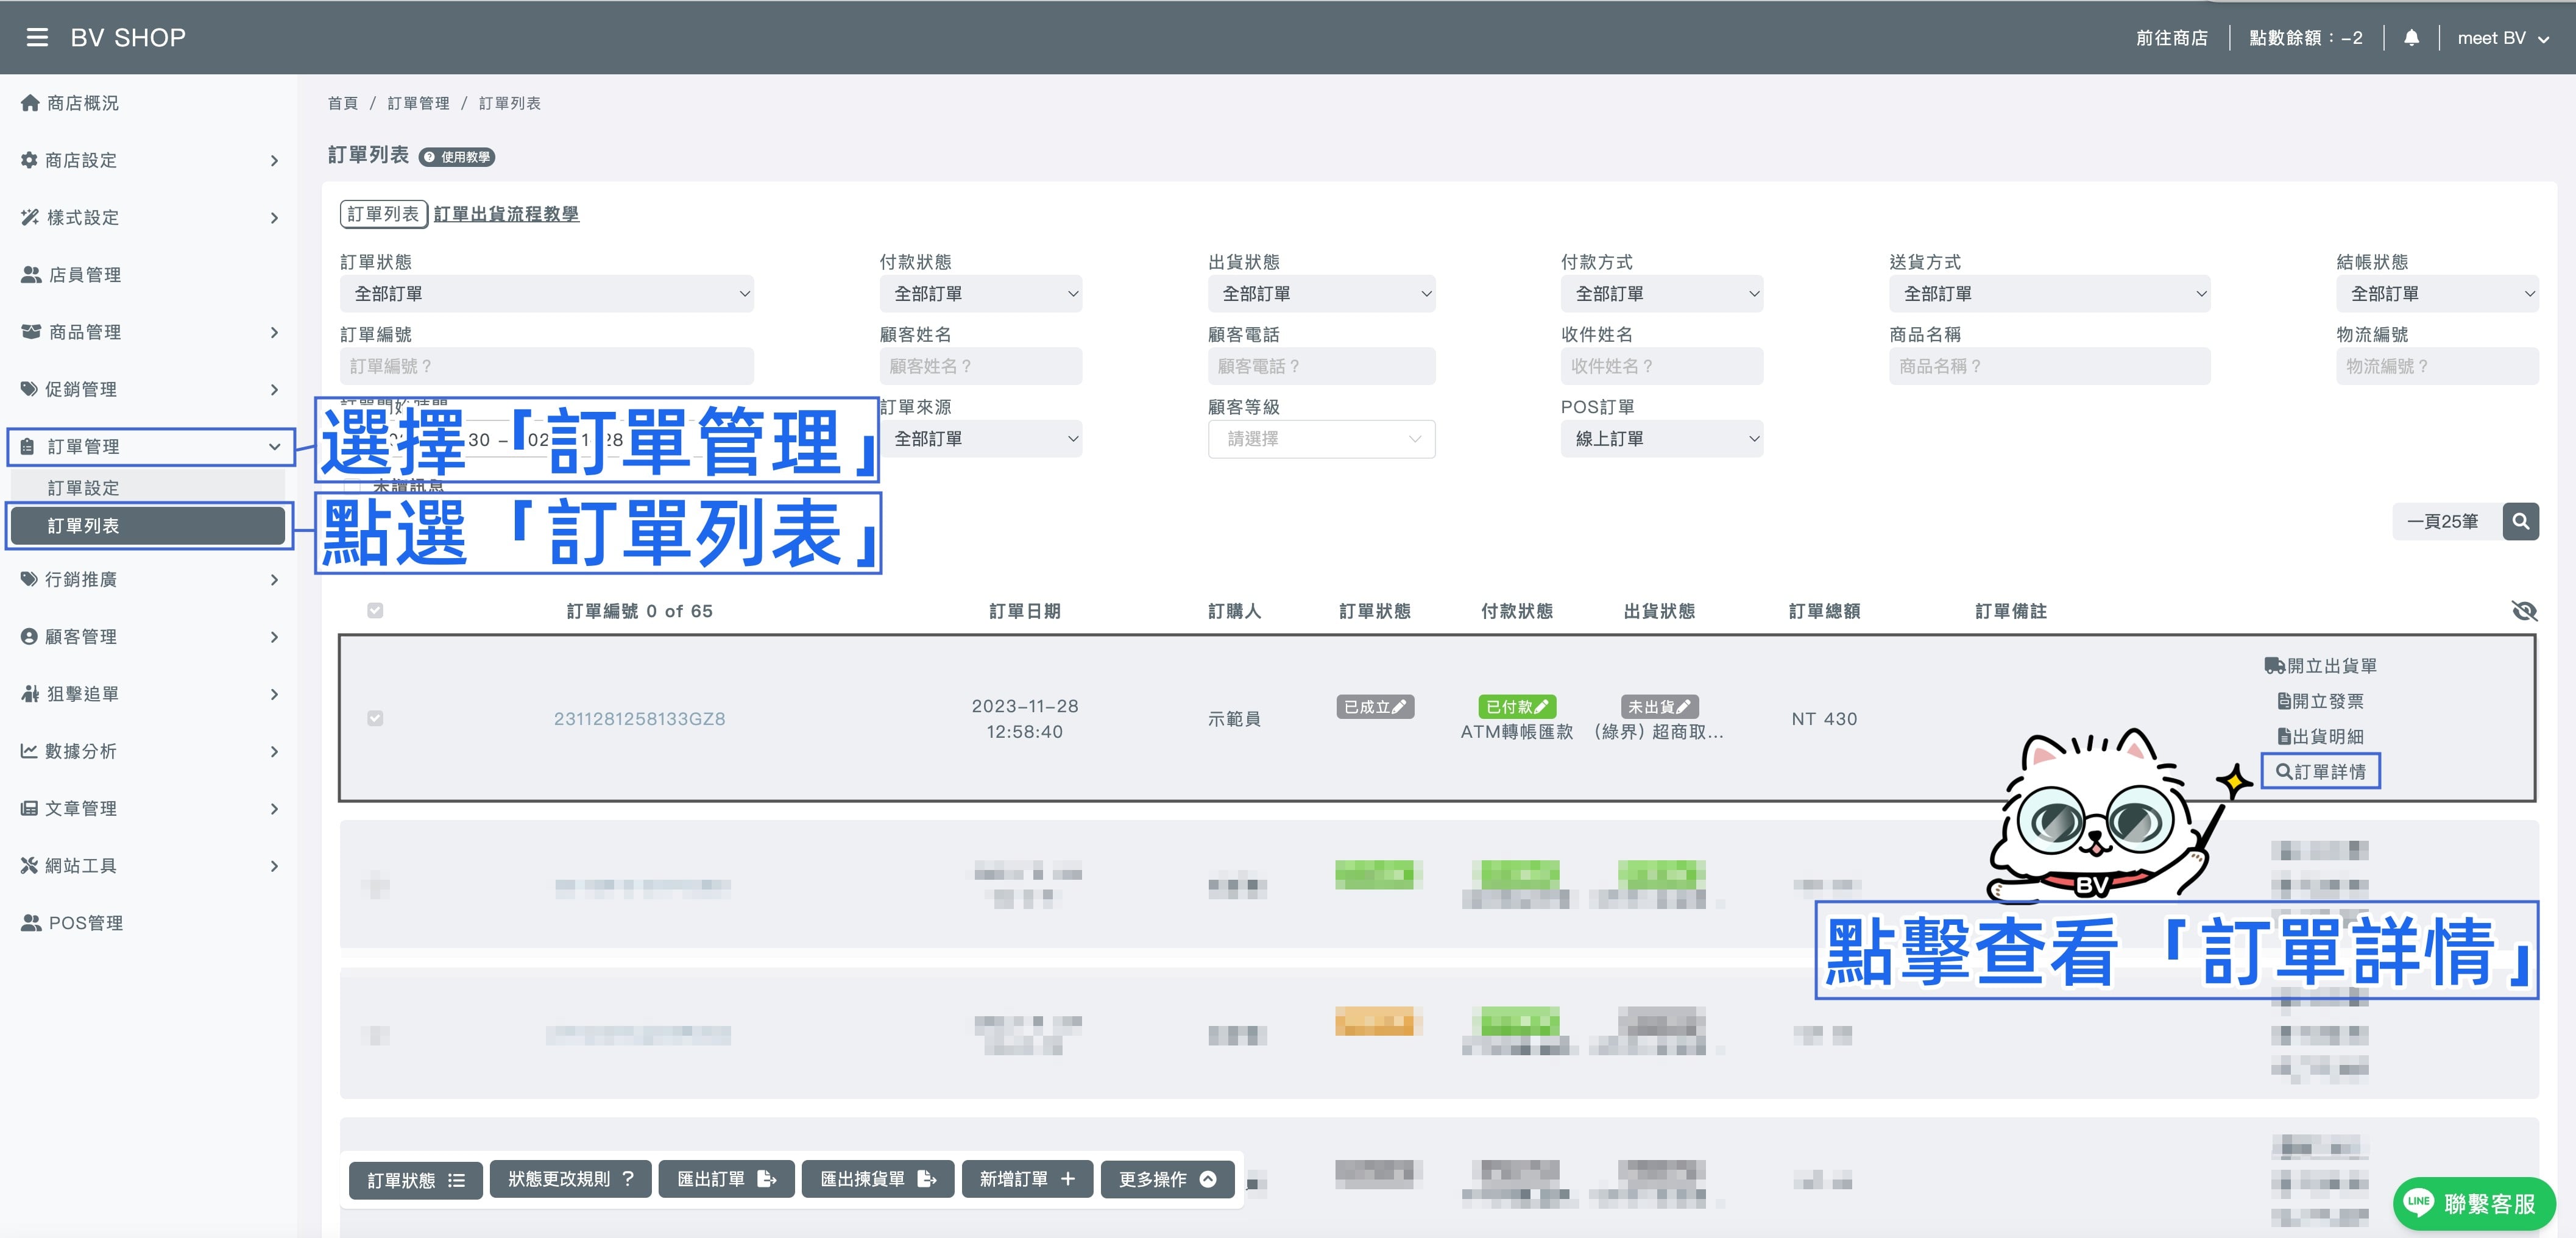Click the 前往商店 link
The width and height of the screenshot is (2576, 1238).
(x=2171, y=38)
